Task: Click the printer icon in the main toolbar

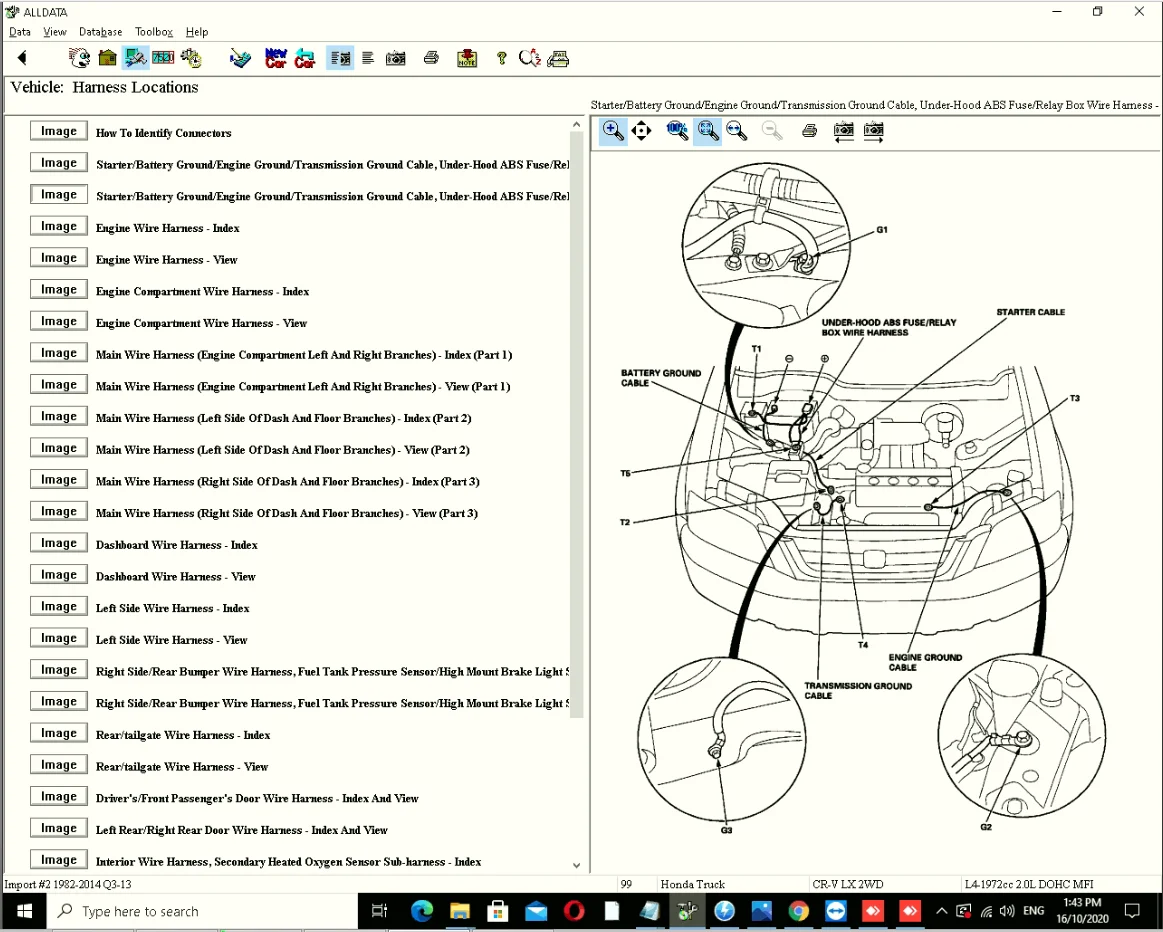Action: point(431,58)
